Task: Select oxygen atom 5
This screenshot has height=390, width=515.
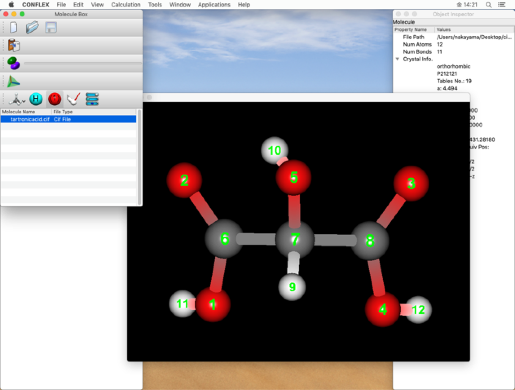Action: pos(293,177)
